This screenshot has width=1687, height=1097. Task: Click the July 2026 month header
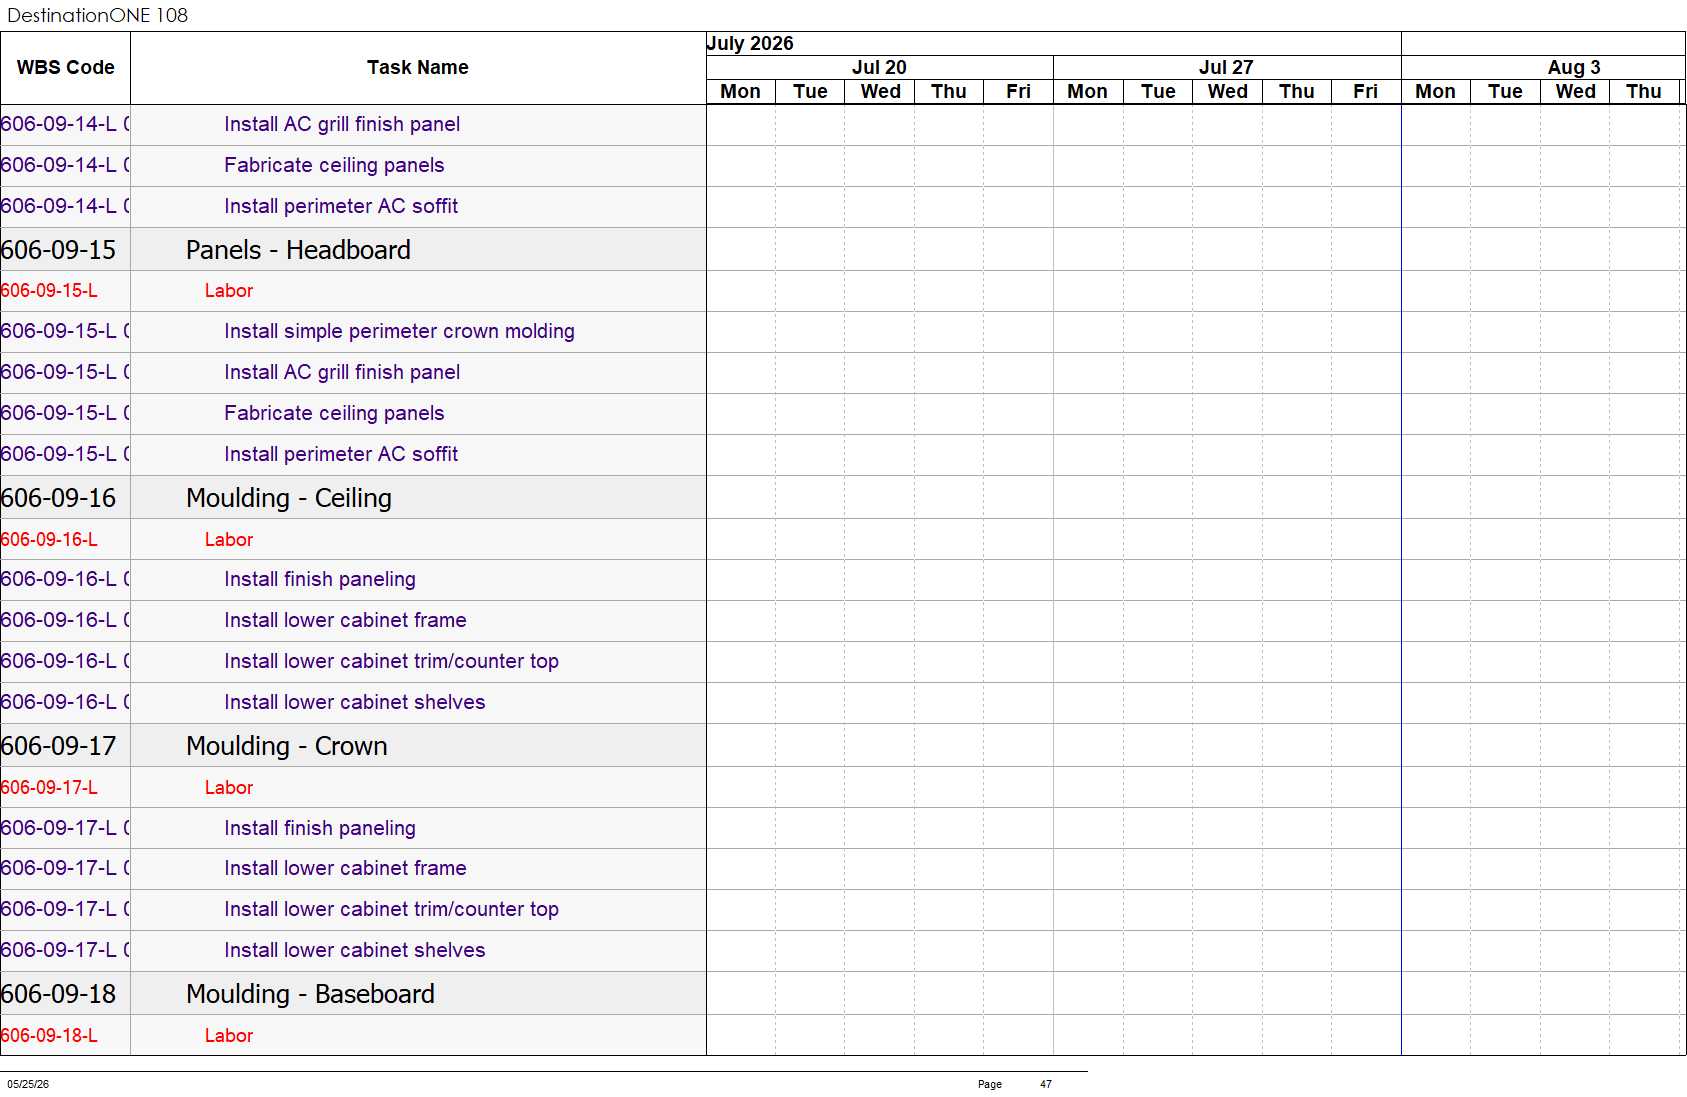pos(750,43)
